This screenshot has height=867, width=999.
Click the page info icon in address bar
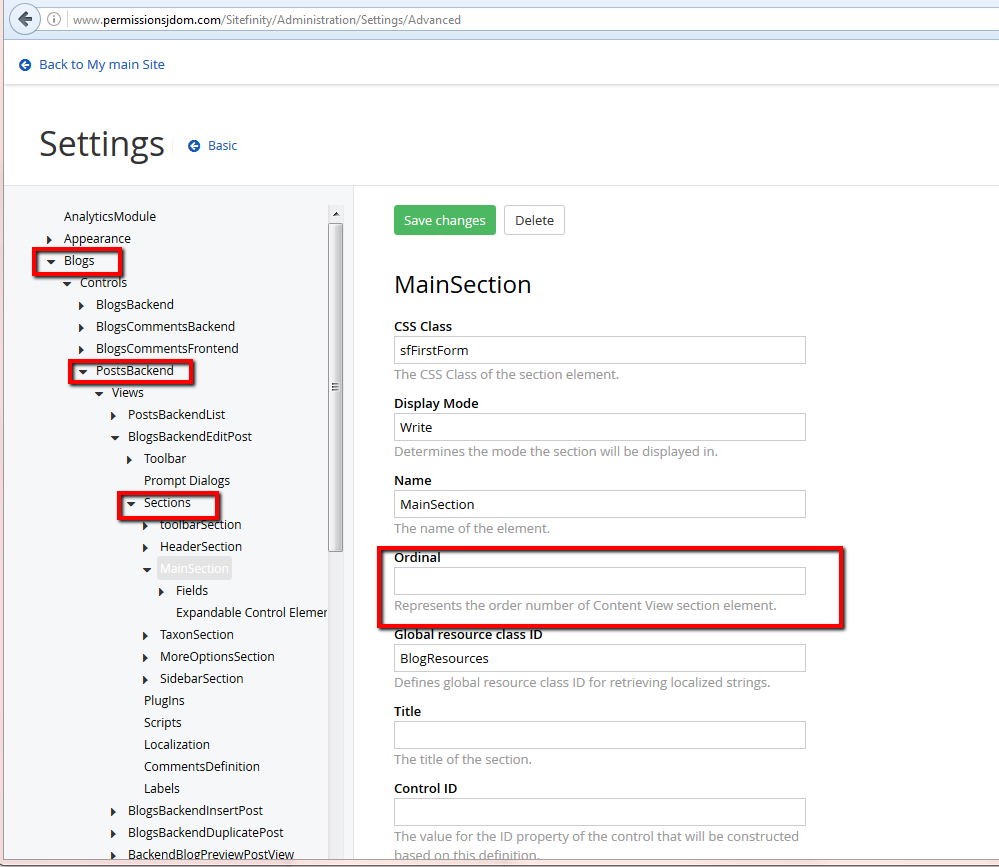click(53, 19)
